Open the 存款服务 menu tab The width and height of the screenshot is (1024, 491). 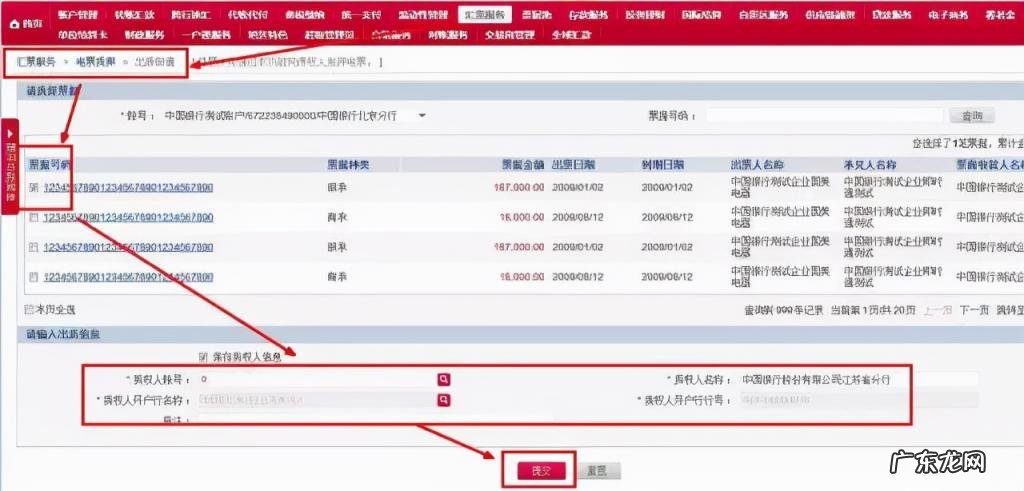coord(588,15)
